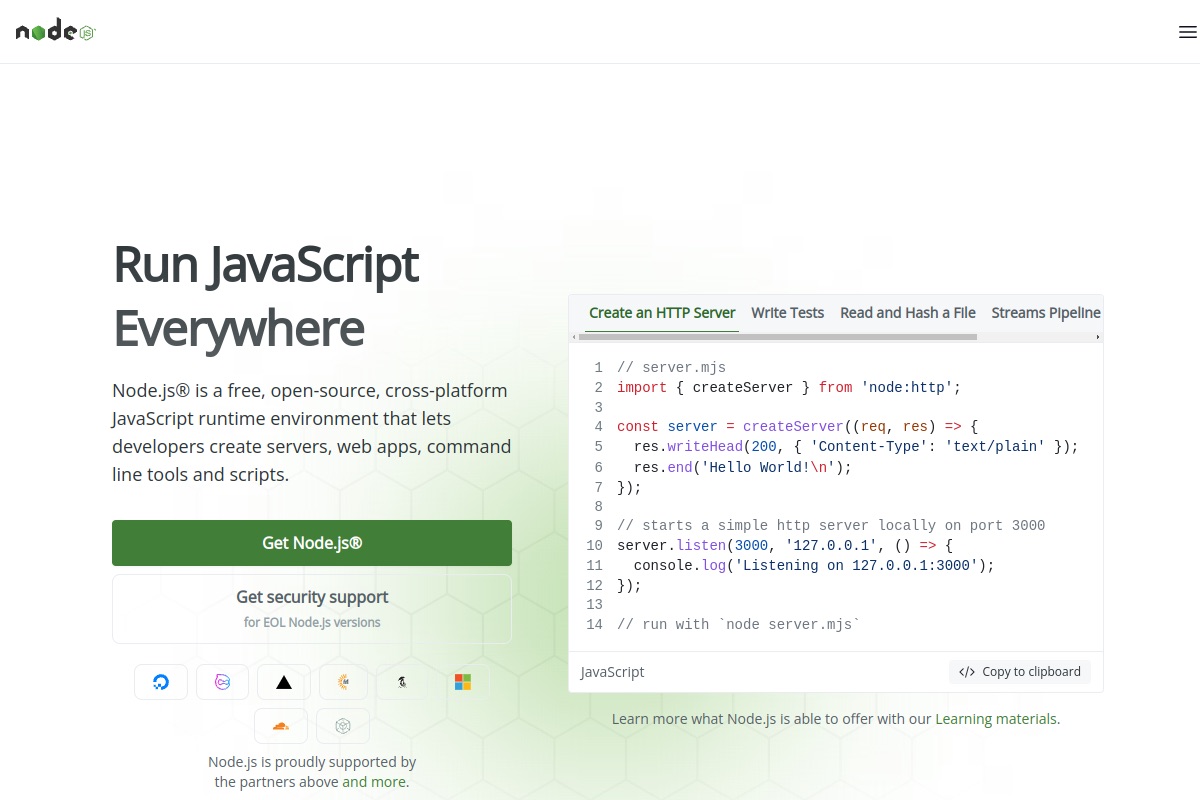Open the Microsoft partner logo
The height and width of the screenshot is (800, 1200).
click(463, 682)
